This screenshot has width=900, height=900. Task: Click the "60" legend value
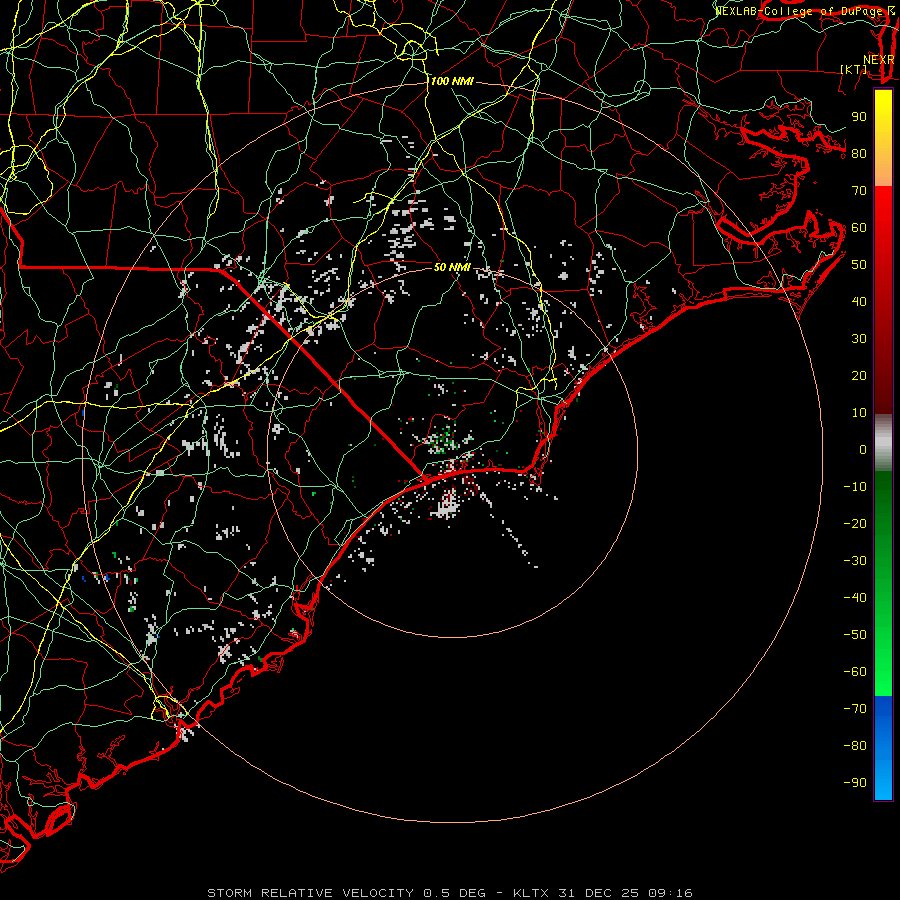(859, 228)
